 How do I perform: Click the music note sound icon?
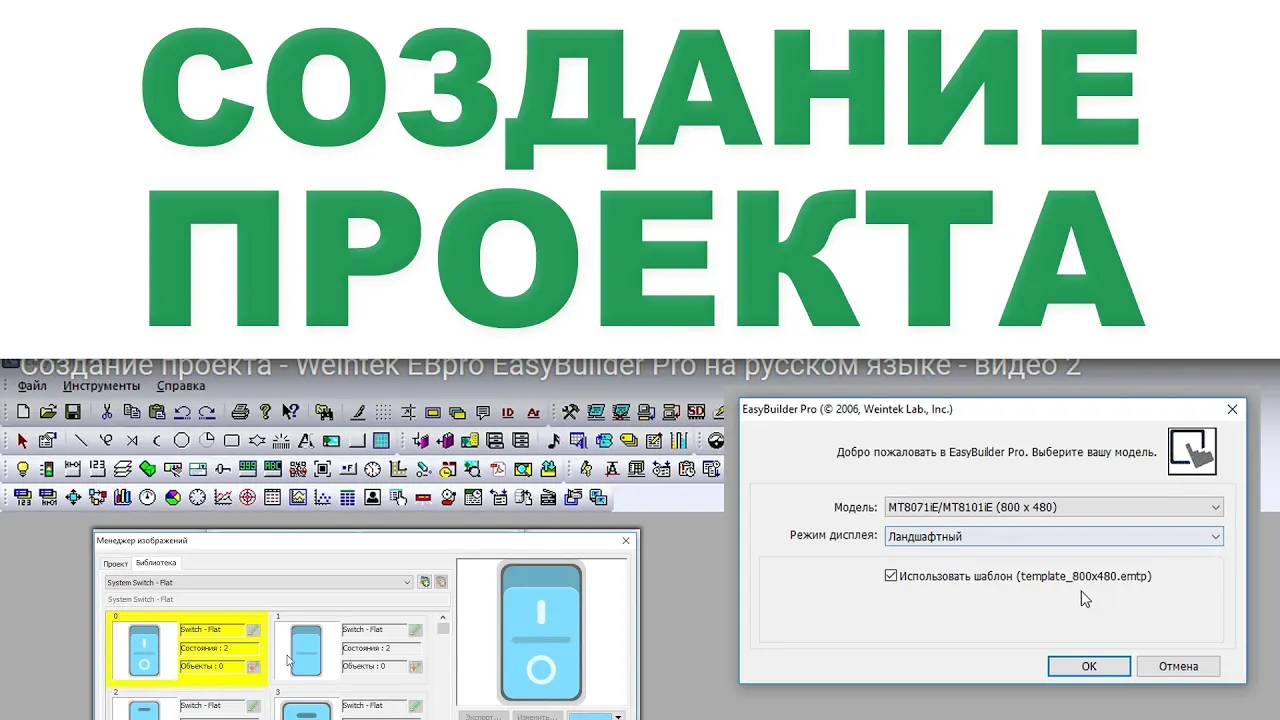pyautogui.click(x=553, y=440)
